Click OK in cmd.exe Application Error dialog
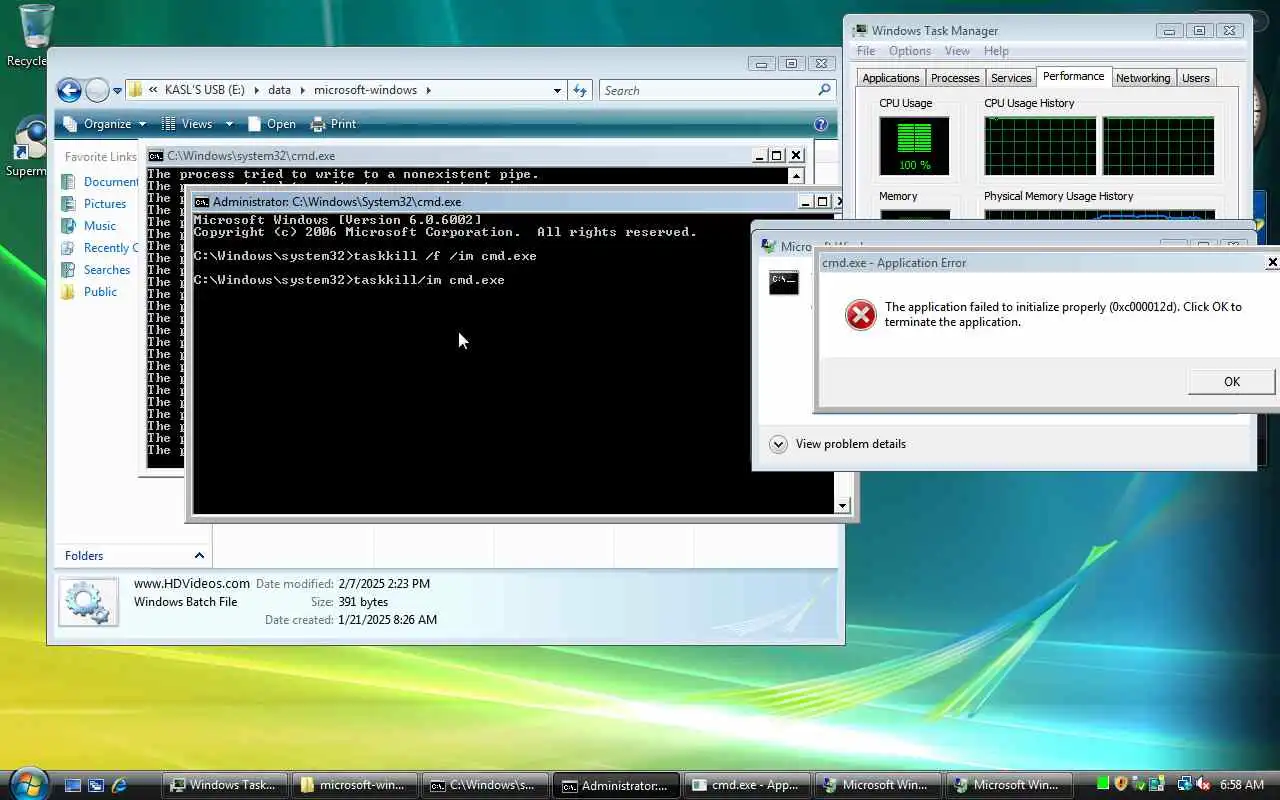This screenshot has width=1280, height=800. coord(1231,381)
